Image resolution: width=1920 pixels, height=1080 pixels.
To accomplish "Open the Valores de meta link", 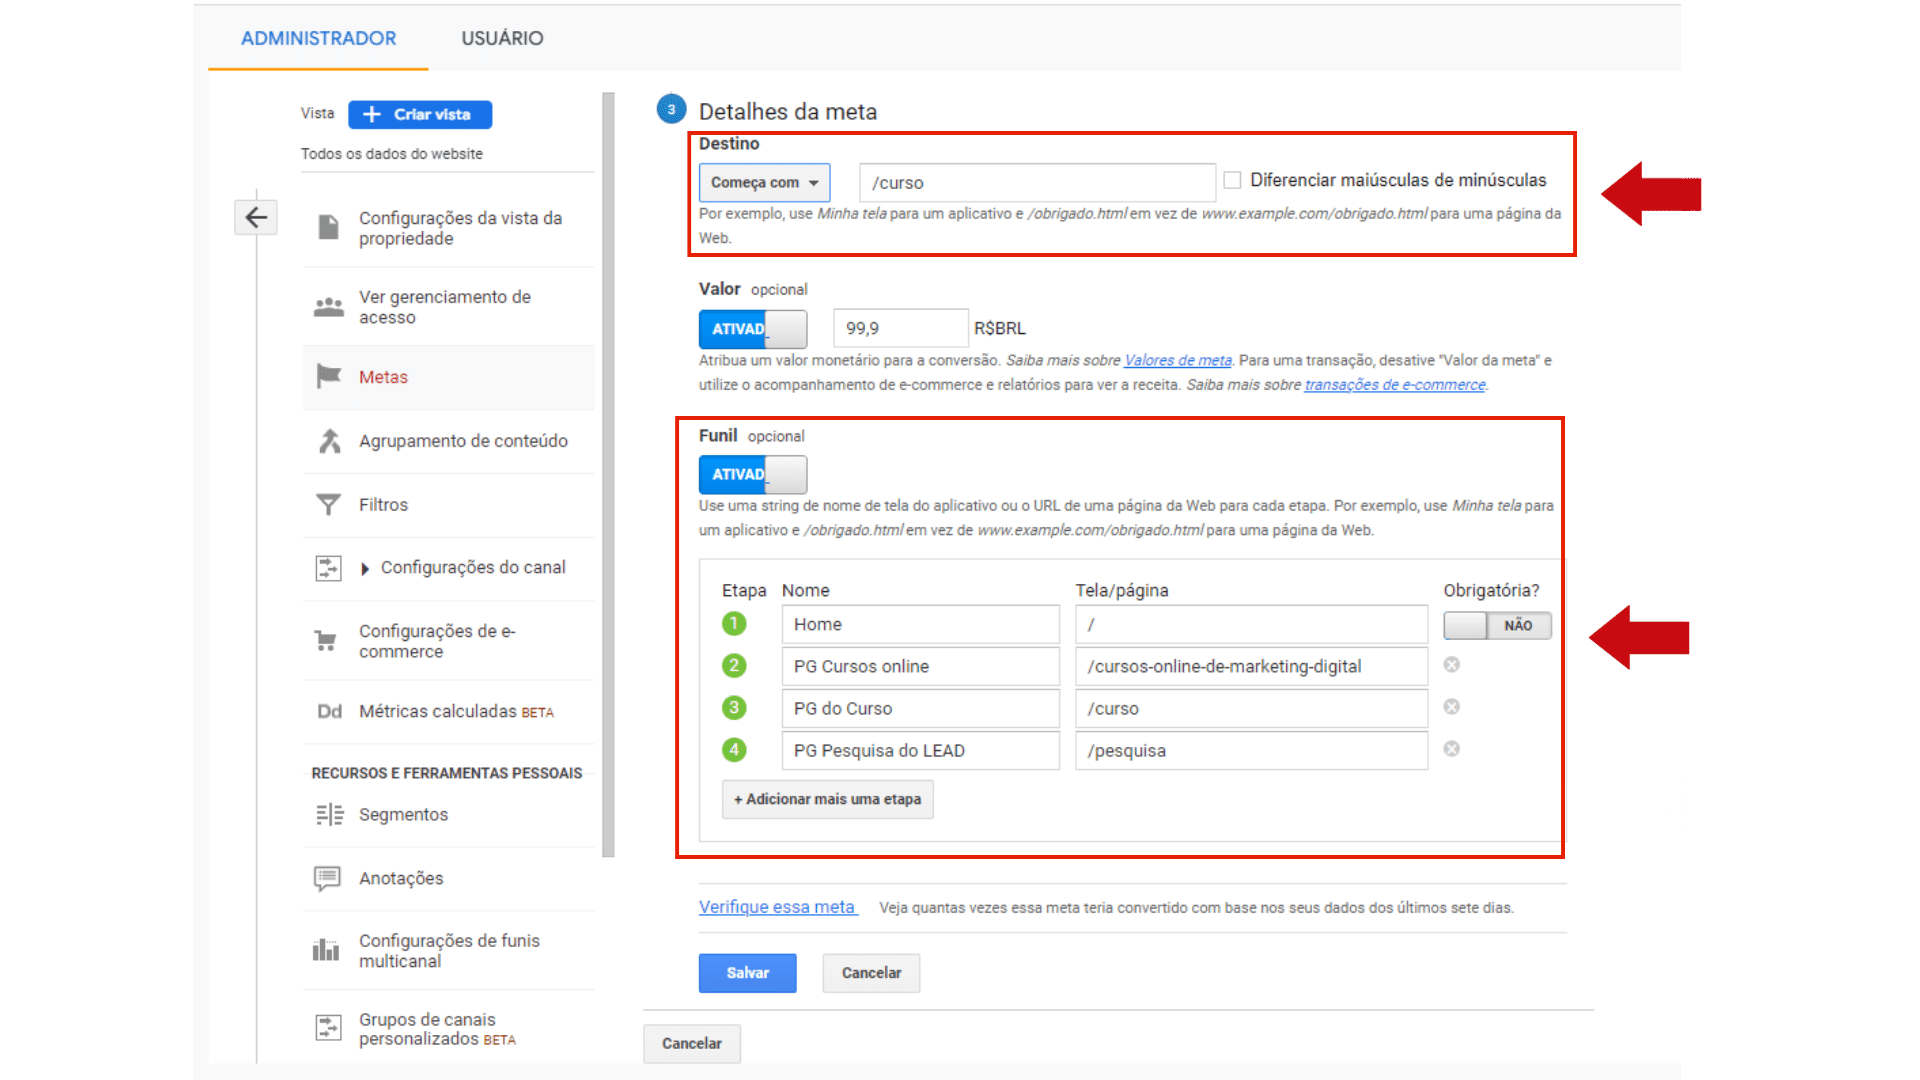I will [1177, 360].
